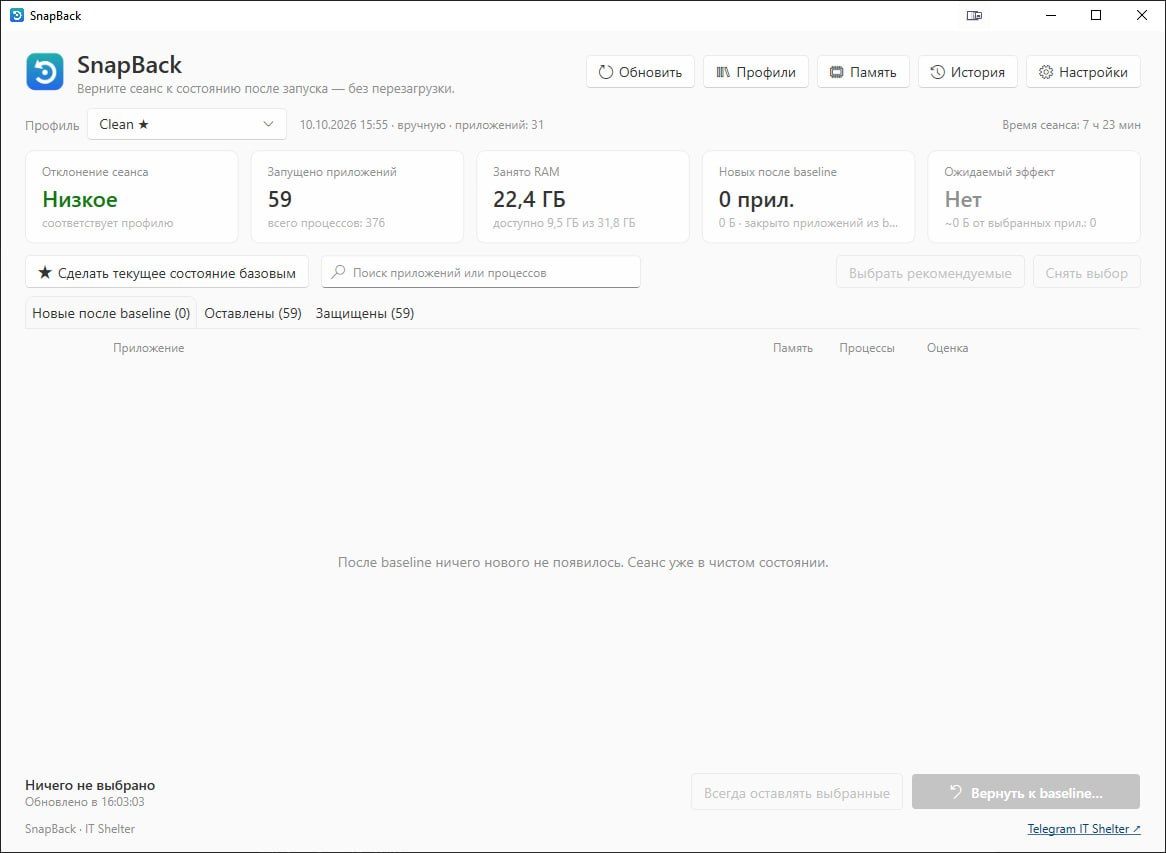The image size is (1166, 853).
Task: Click the Запущено приложений card
Action: click(x=358, y=197)
